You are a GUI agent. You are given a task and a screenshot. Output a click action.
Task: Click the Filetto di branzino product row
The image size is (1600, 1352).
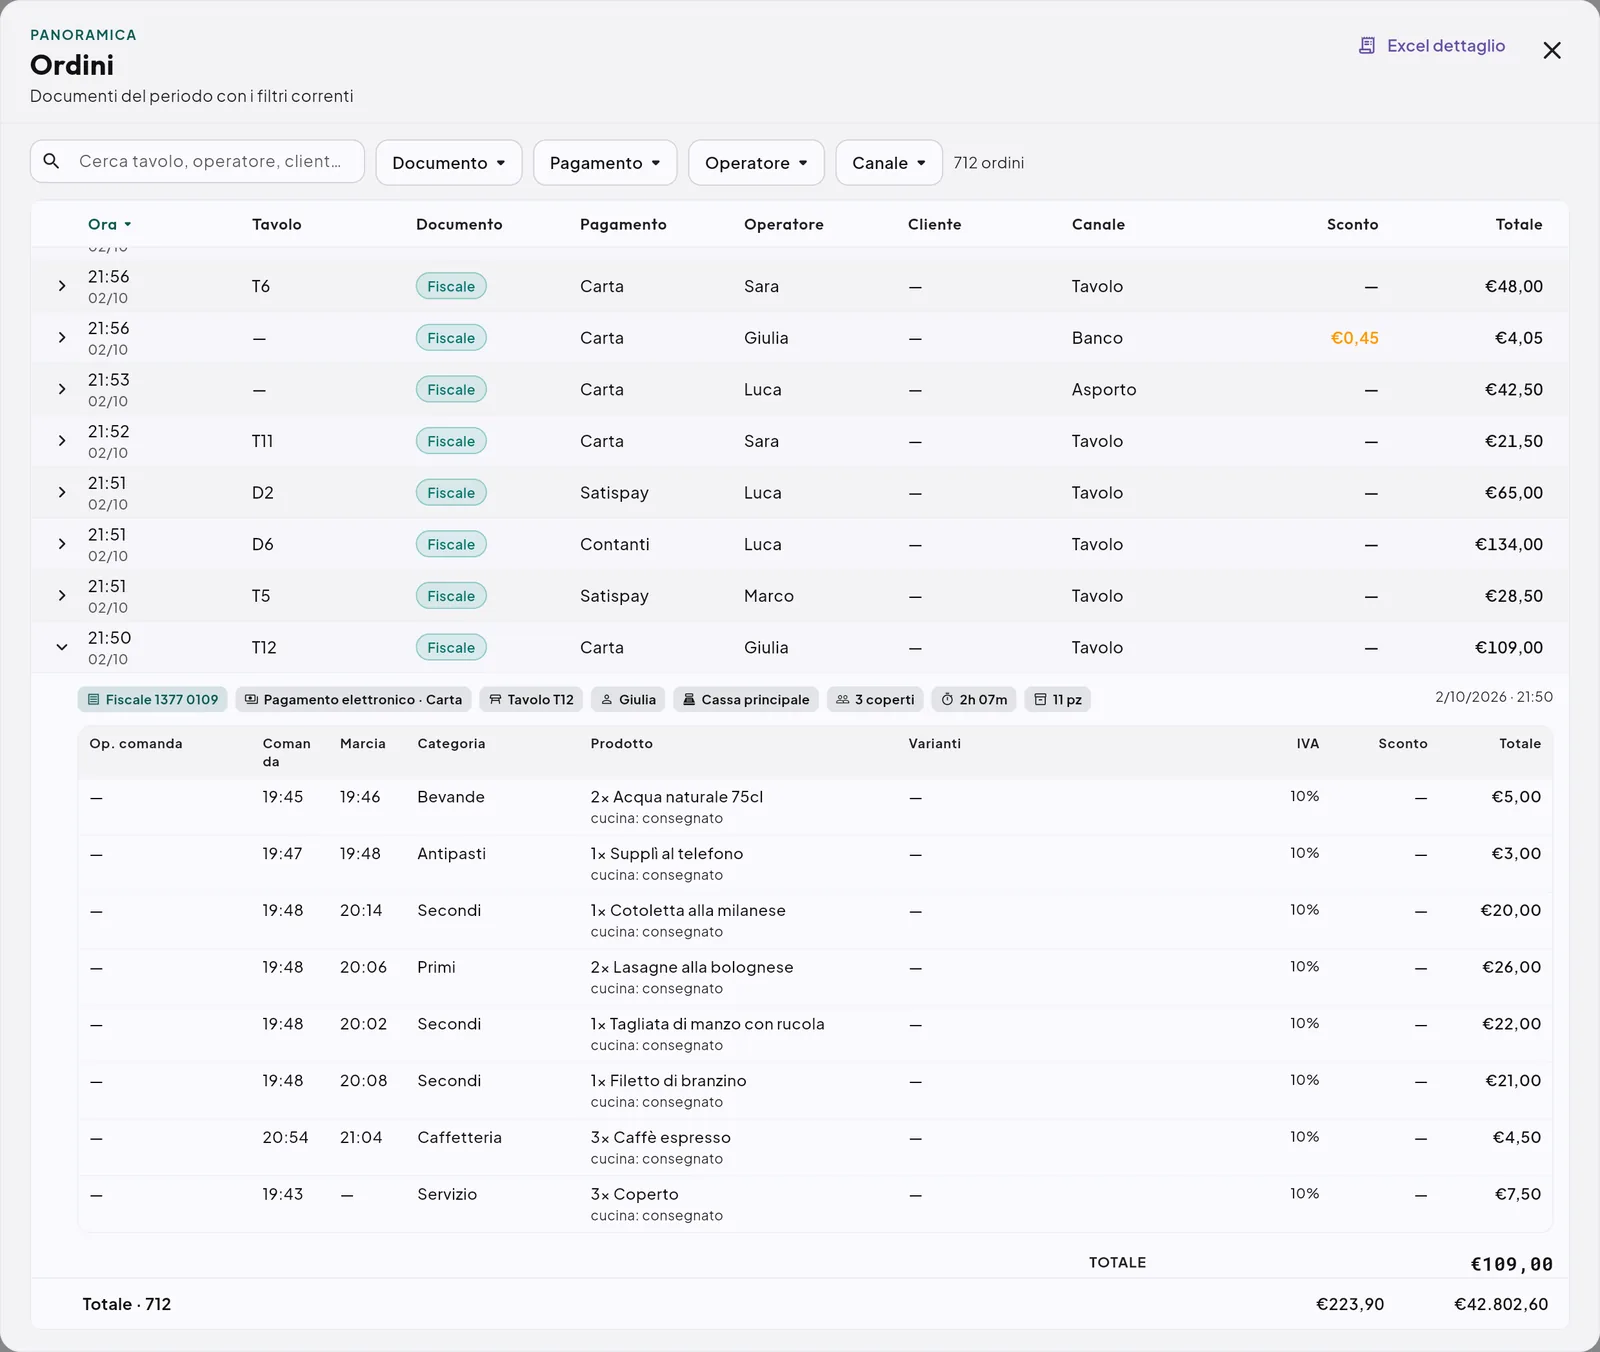pyautogui.click(x=815, y=1090)
